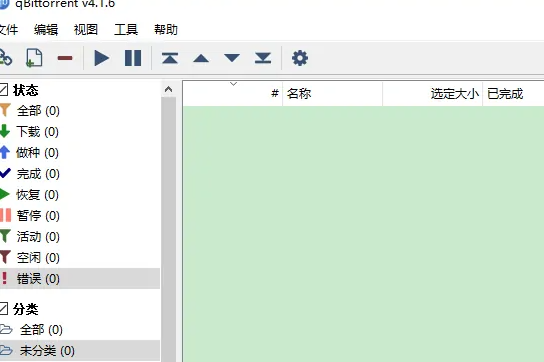Click the move up queue arrow

pyautogui.click(x=201, y=58)
